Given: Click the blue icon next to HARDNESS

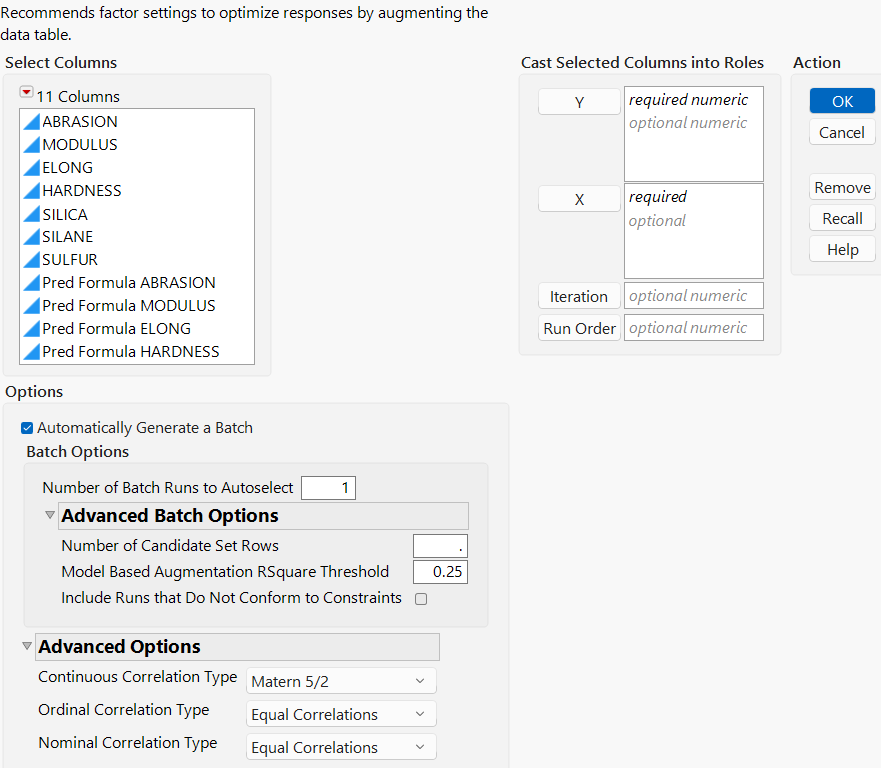Looking at the screenshot, I should [x=34, y=190].
